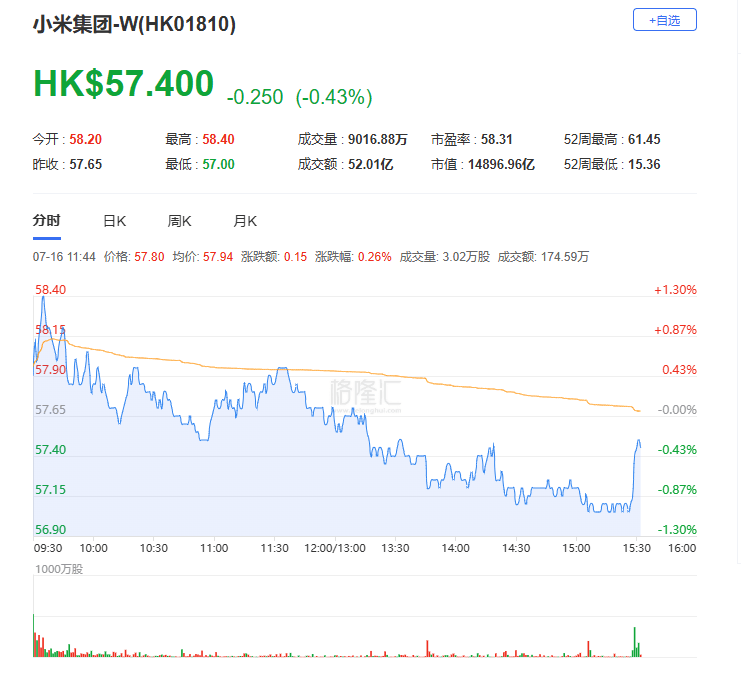The image size is (741, 678).
Task: Click the 格隆汇 watermark logo in chart
Action: pyautogui.click(x=365, y=390)
